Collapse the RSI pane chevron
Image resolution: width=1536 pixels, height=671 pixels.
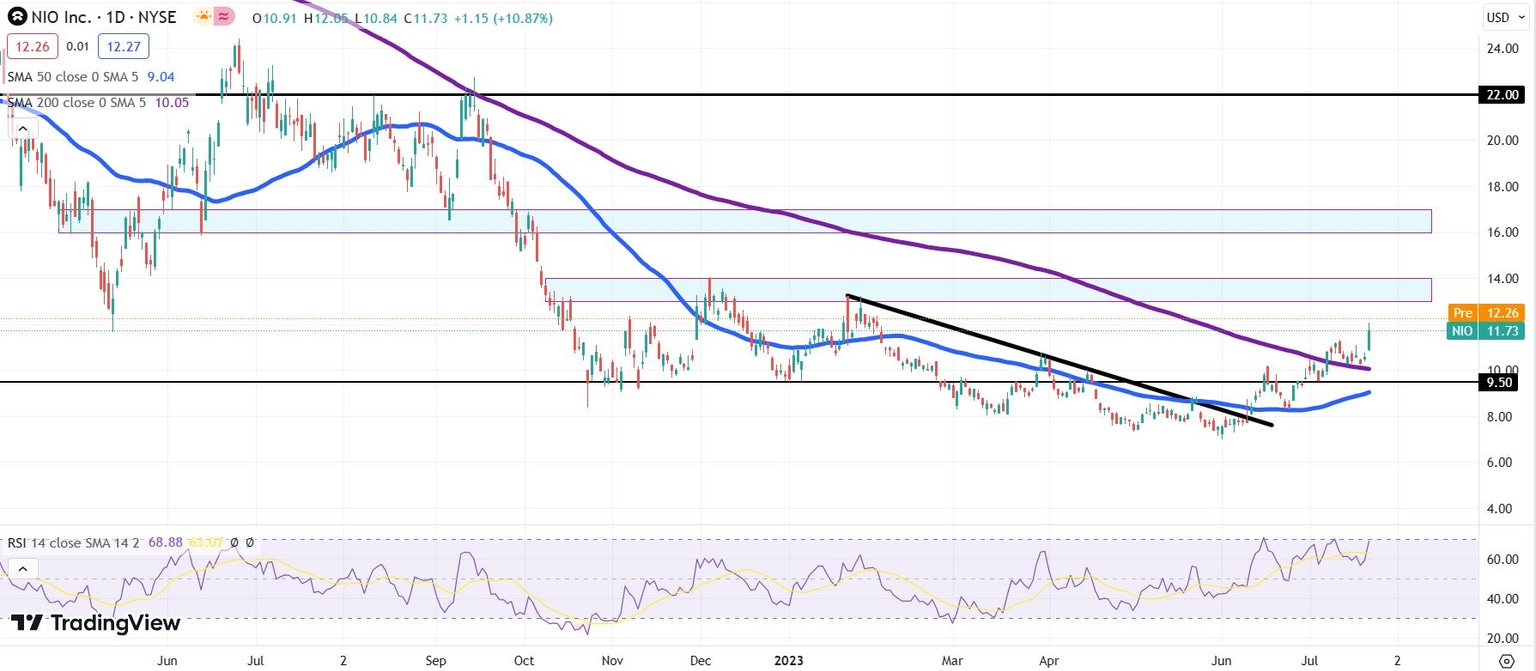(22, 568)
